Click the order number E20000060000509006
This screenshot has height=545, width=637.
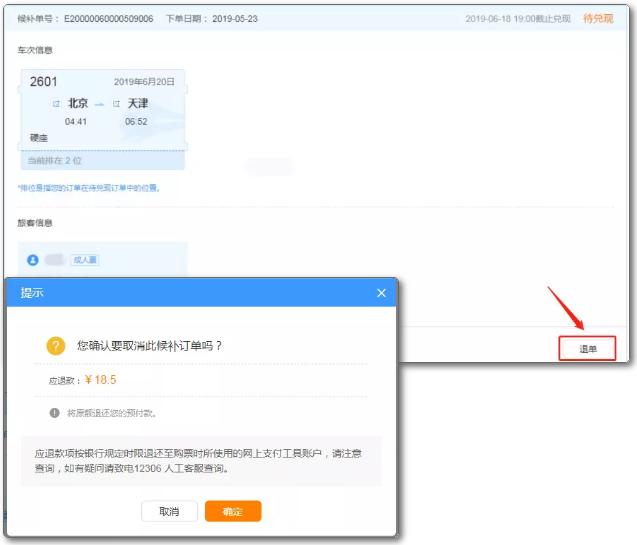(x=108, y=19)
